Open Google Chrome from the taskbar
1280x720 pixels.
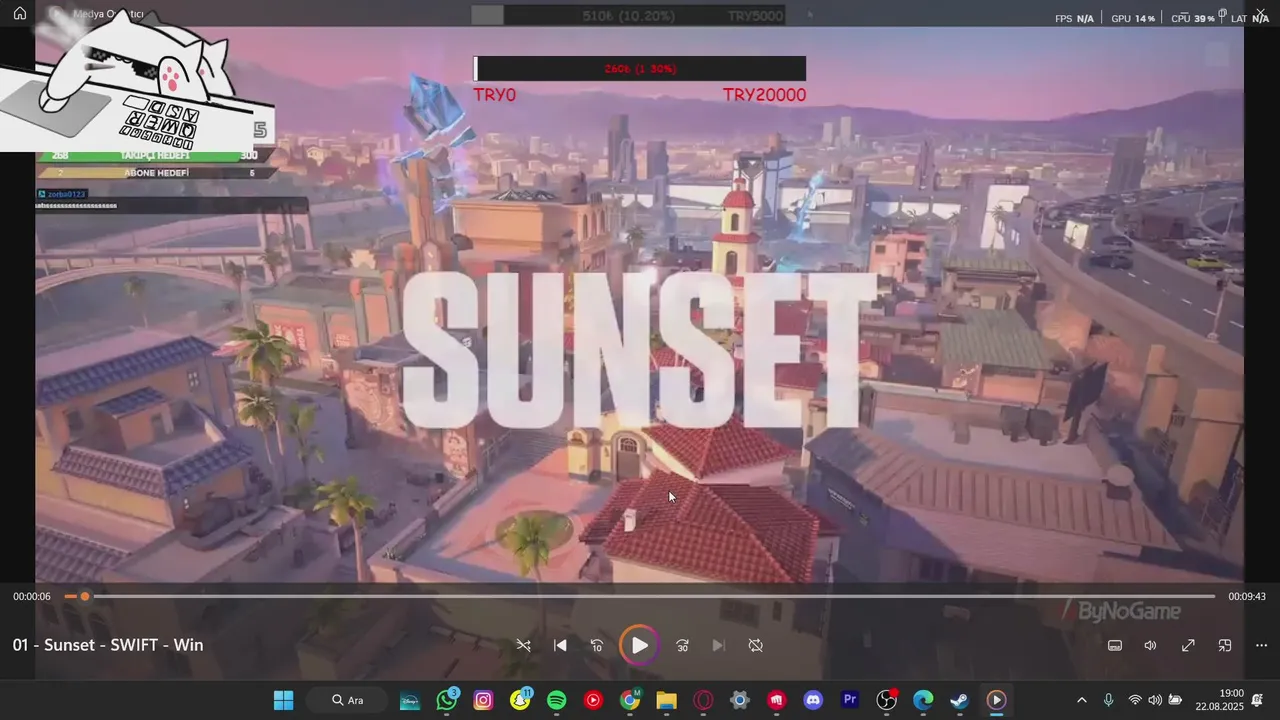point(630,700)
